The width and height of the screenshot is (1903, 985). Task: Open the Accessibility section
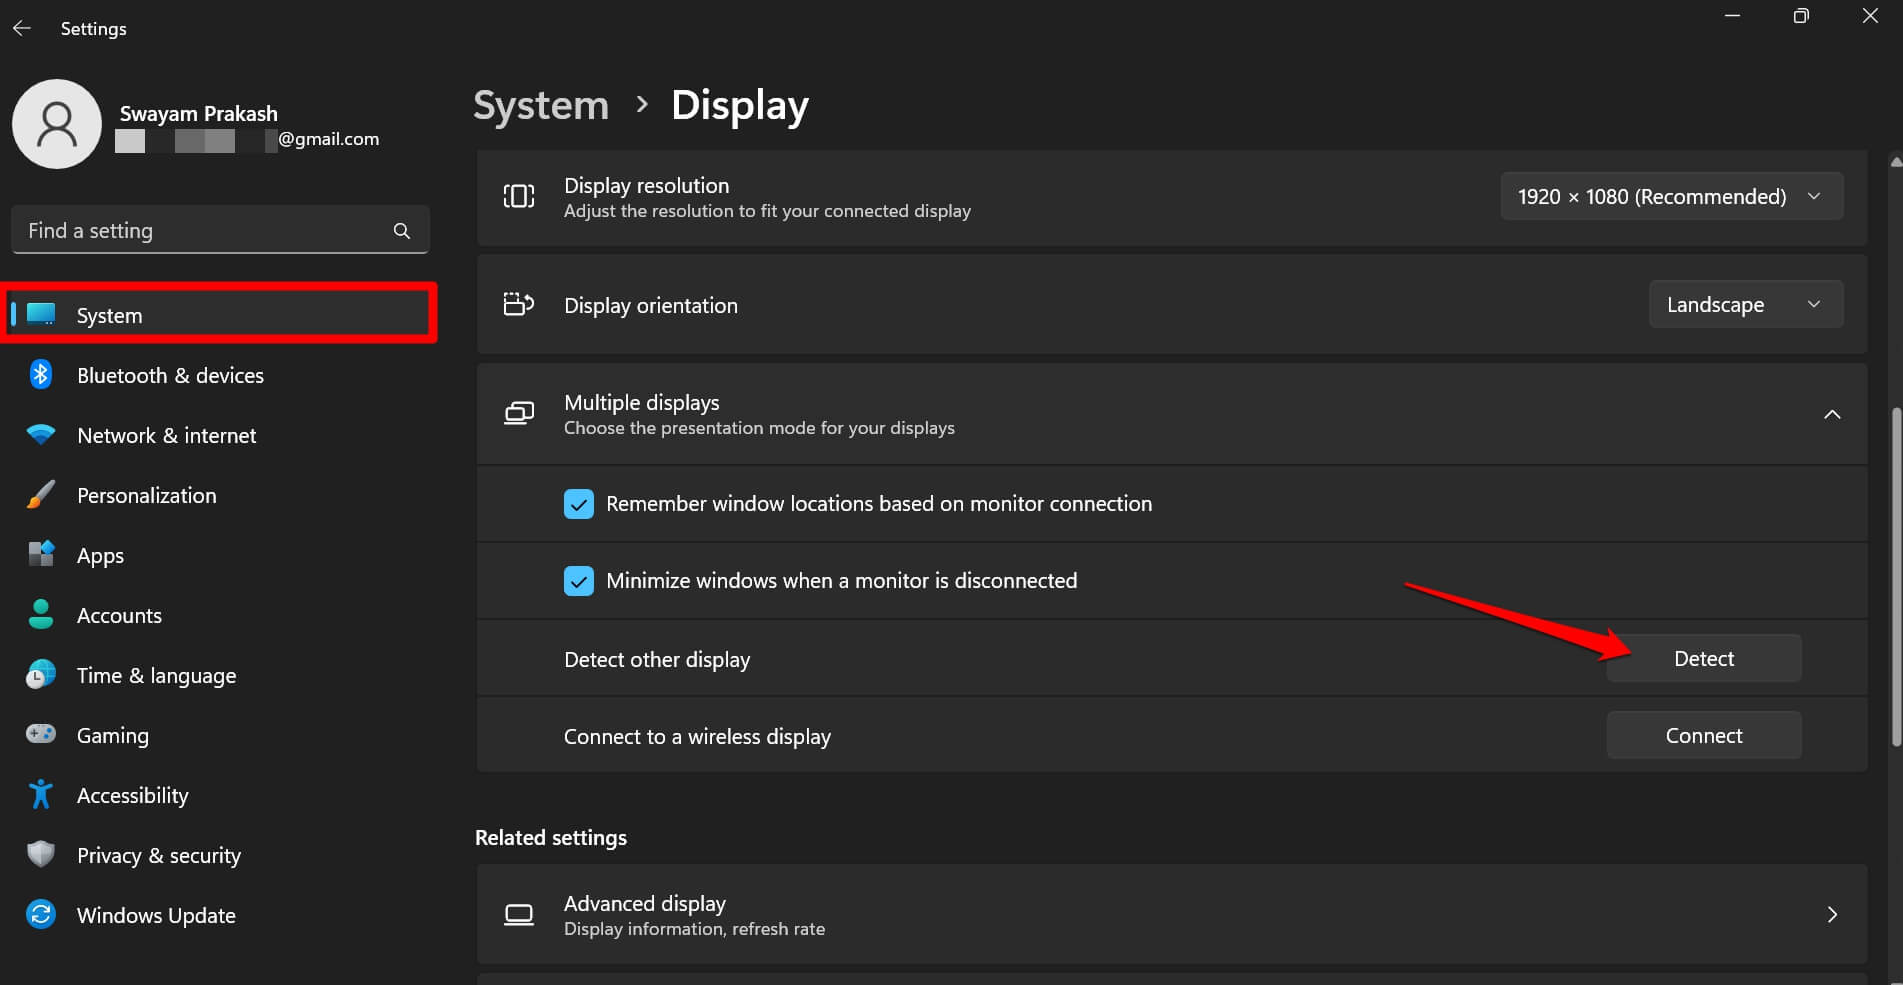tap(132, 795)
